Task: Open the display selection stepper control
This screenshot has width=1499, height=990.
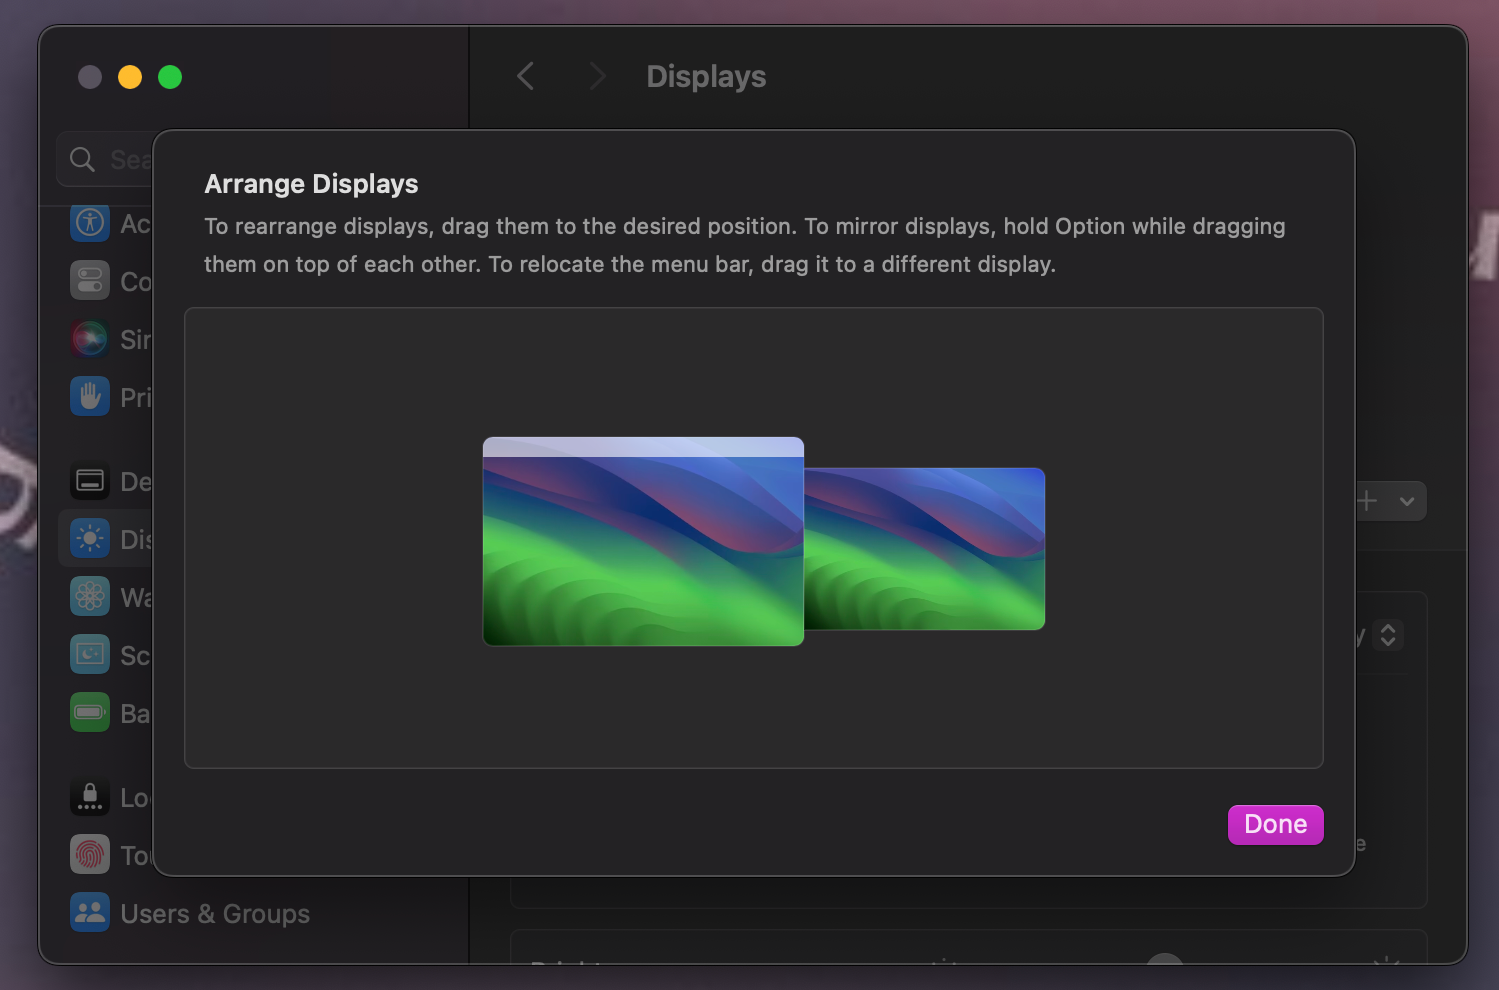Action: pos(1387,634)
